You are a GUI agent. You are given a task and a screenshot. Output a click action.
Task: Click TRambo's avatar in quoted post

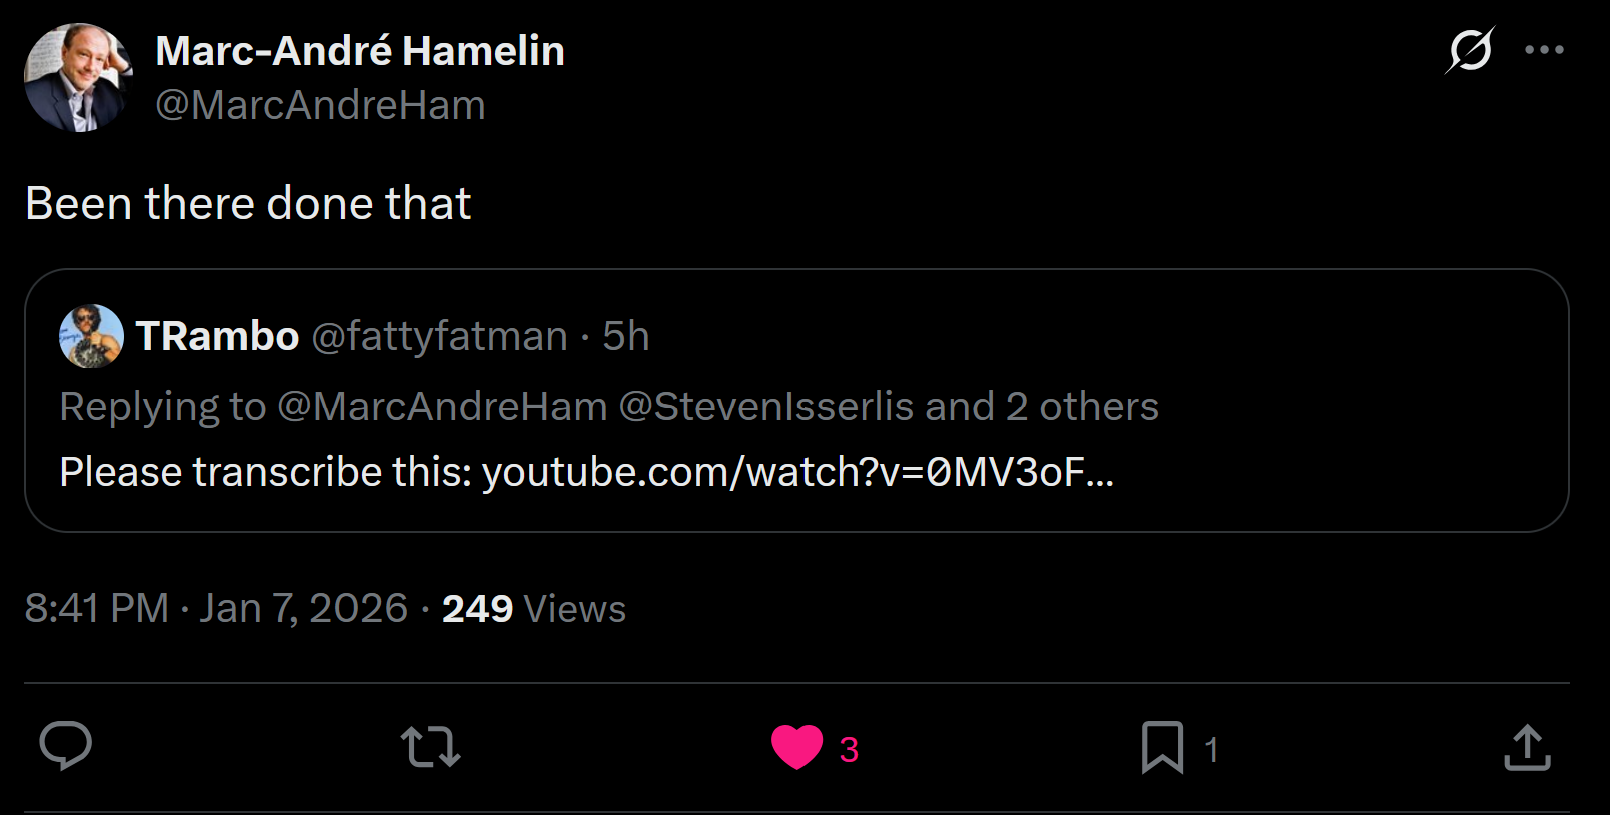pyautogui.click(x=91, y=336)
